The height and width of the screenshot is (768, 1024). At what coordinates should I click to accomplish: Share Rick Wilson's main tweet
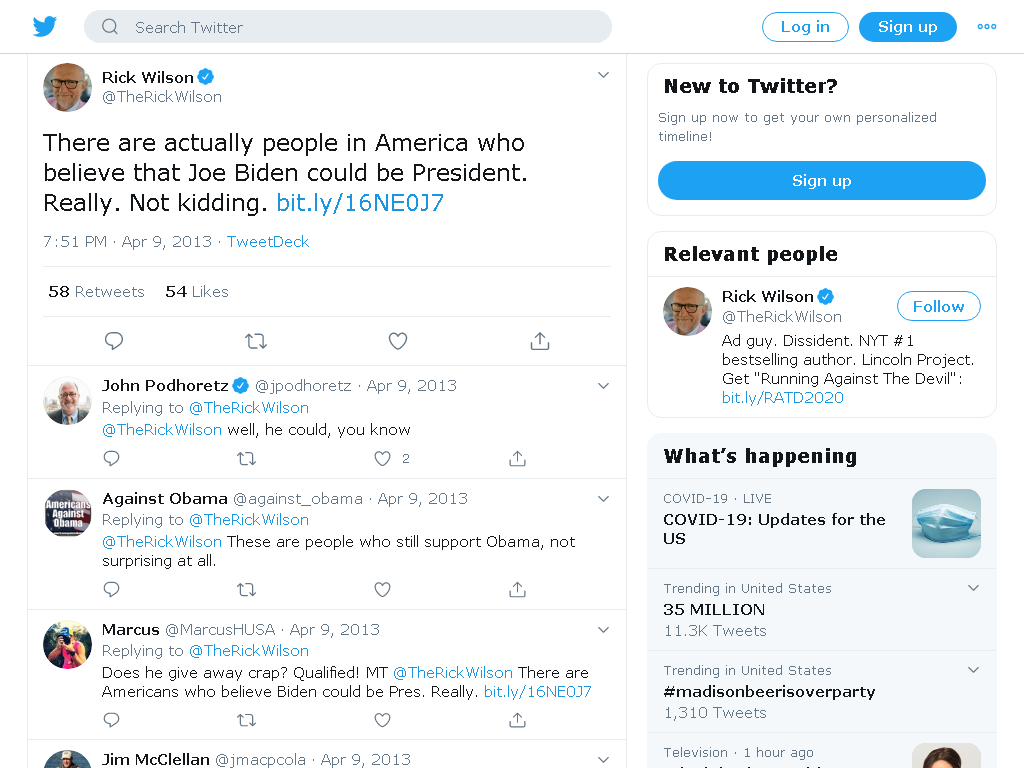click(539, 341)
